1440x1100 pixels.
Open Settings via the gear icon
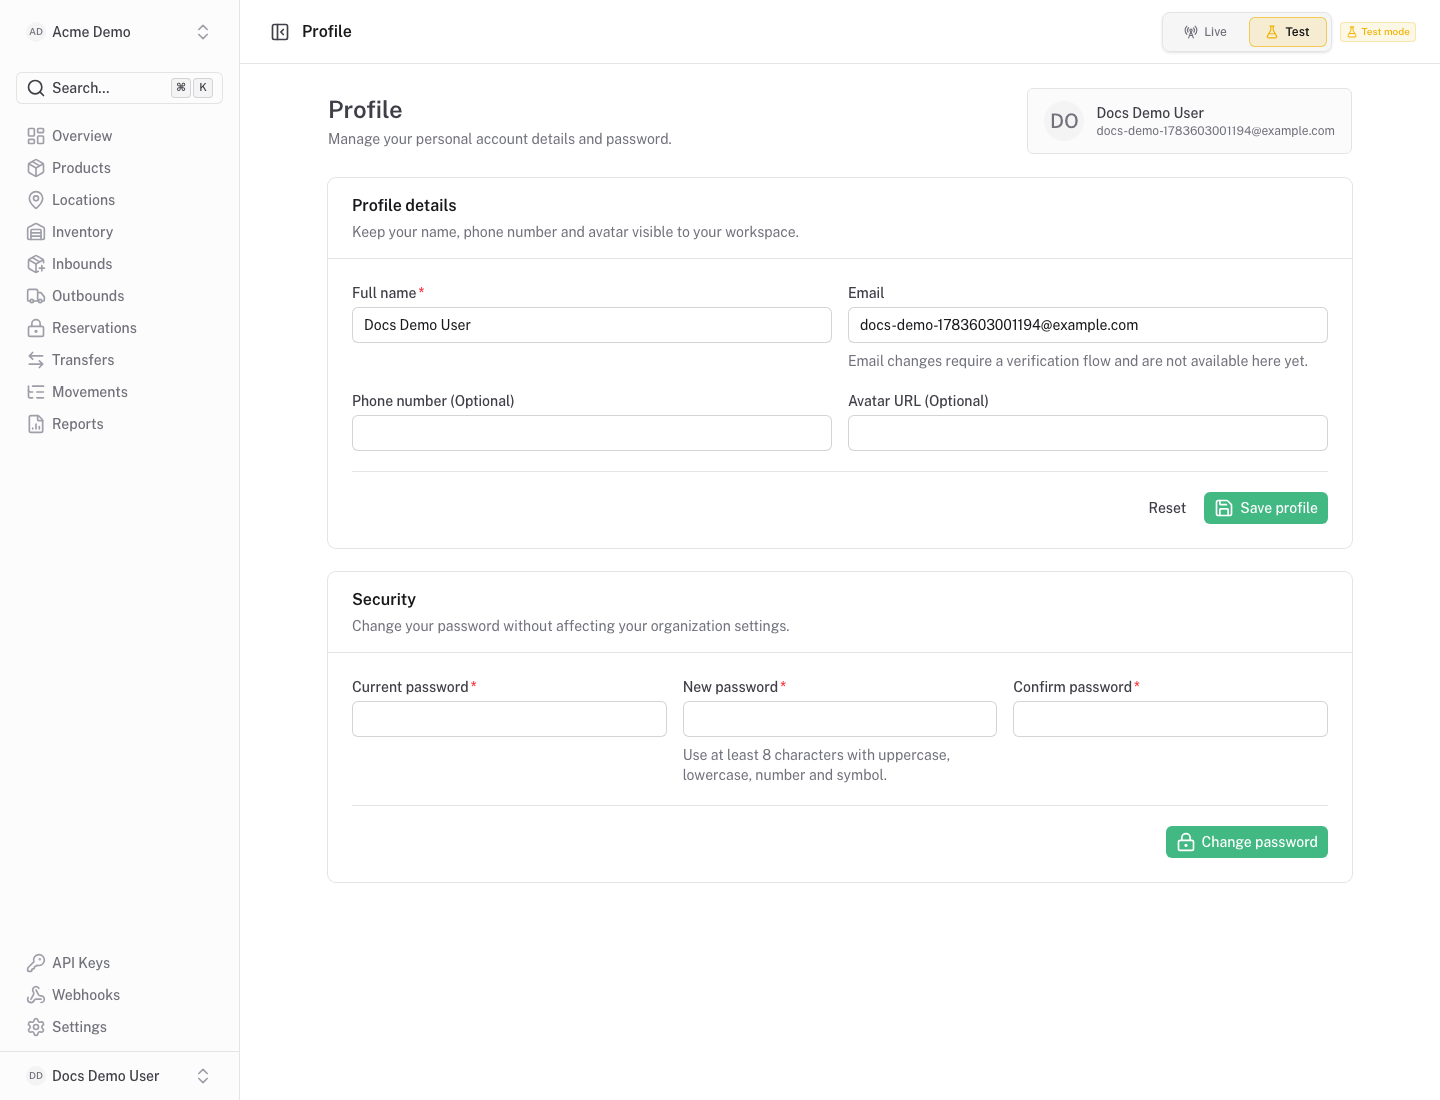point(36,1027)
